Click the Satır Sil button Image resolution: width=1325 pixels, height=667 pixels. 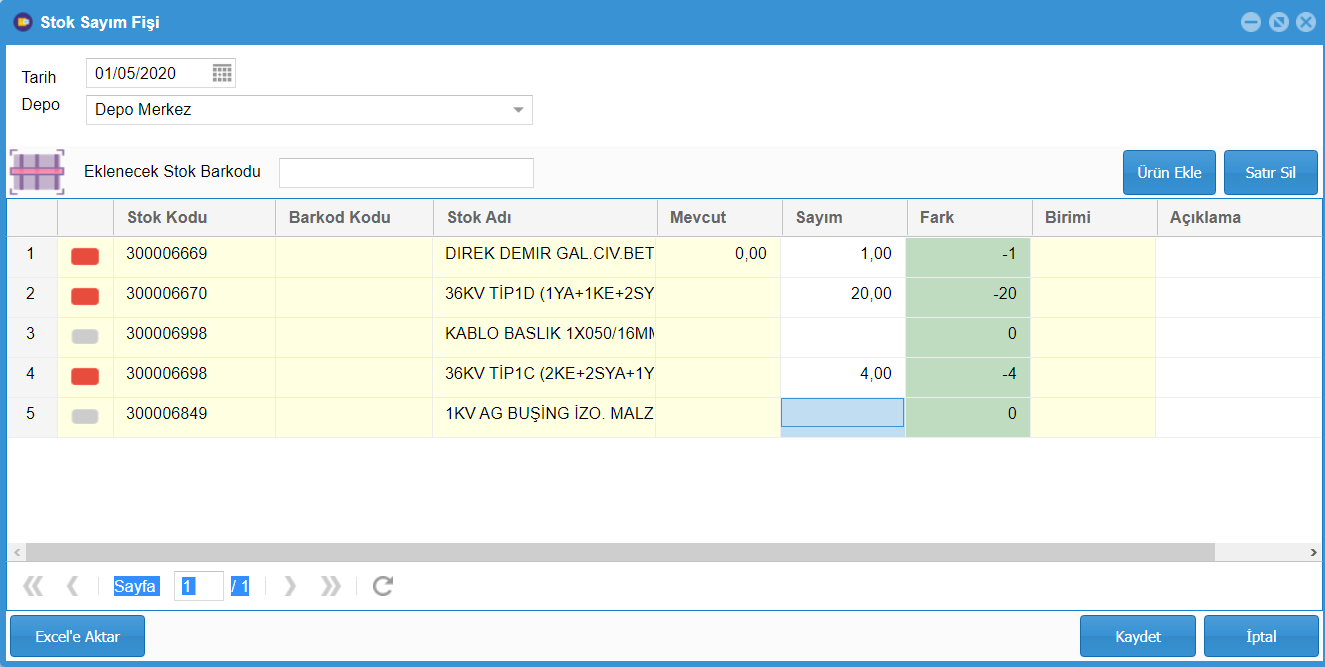pyautogui.click(x=1270, y=173)
